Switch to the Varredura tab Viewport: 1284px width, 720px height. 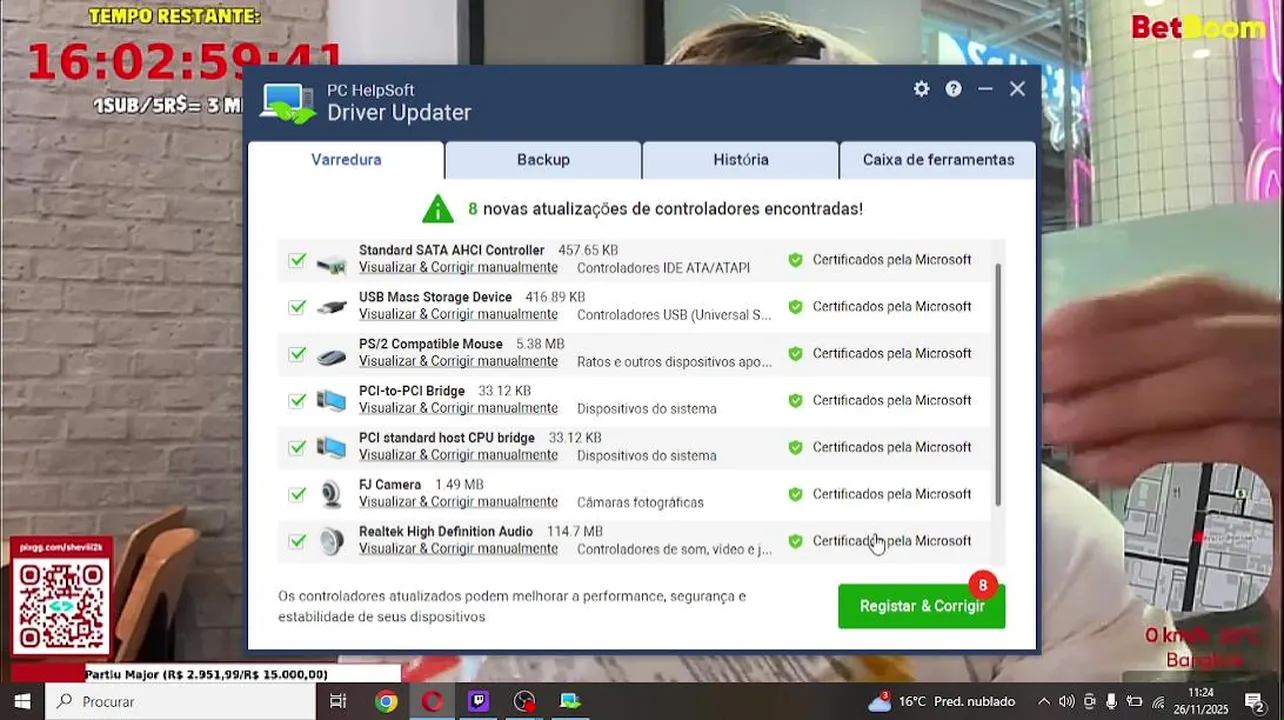[346, 159]
